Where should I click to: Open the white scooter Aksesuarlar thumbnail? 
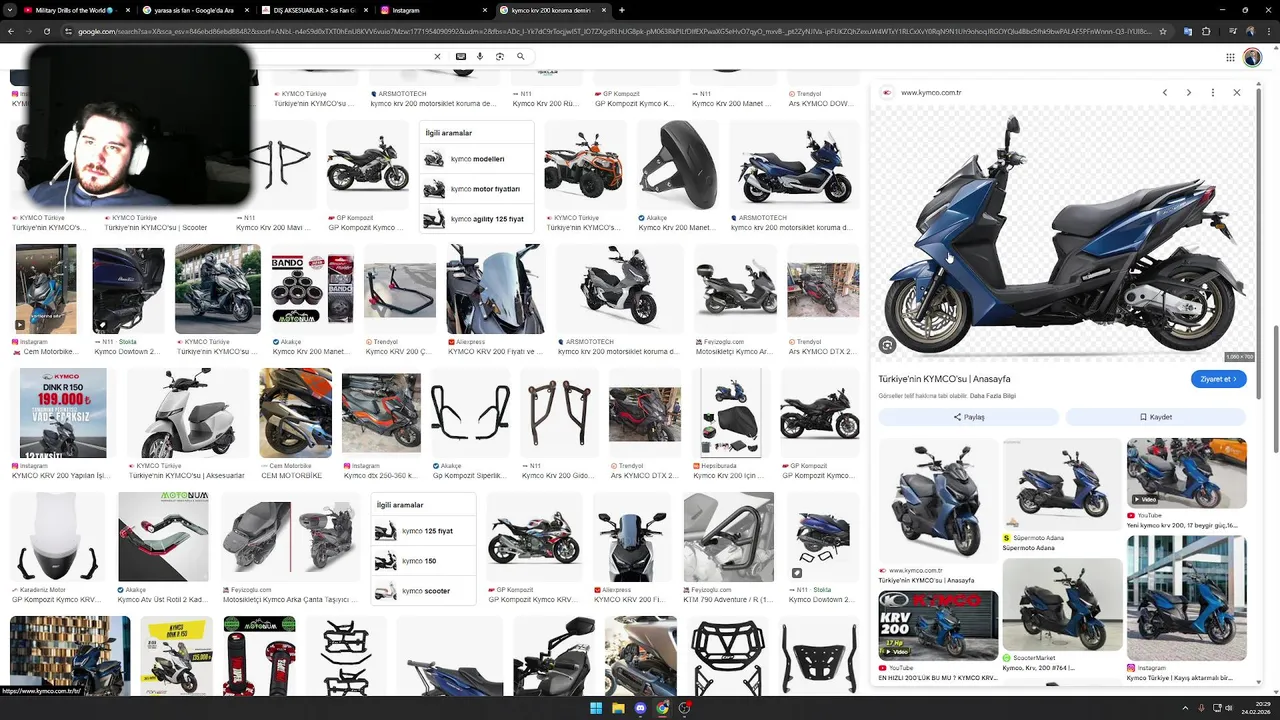click(x=186, y=413)
